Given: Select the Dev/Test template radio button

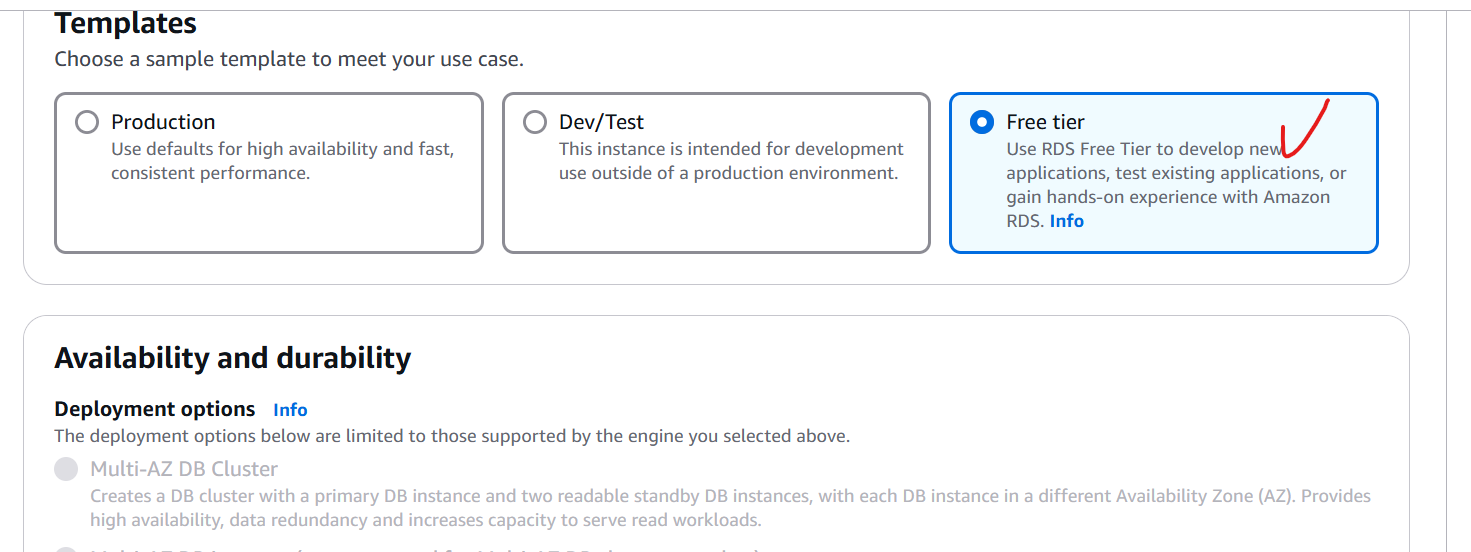Looking at the screenshot, I should 535,122.
